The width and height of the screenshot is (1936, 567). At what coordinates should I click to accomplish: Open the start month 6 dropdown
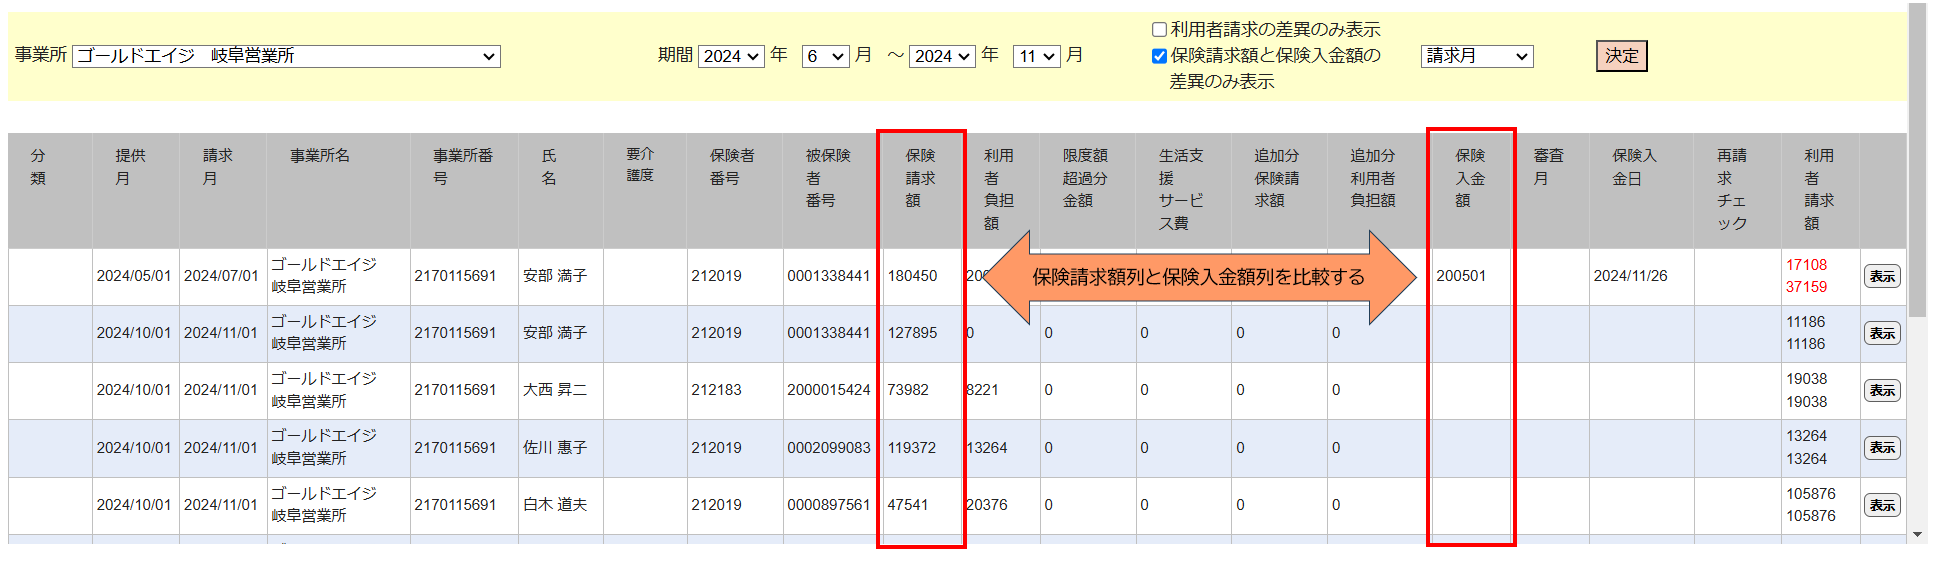(825, 56)
